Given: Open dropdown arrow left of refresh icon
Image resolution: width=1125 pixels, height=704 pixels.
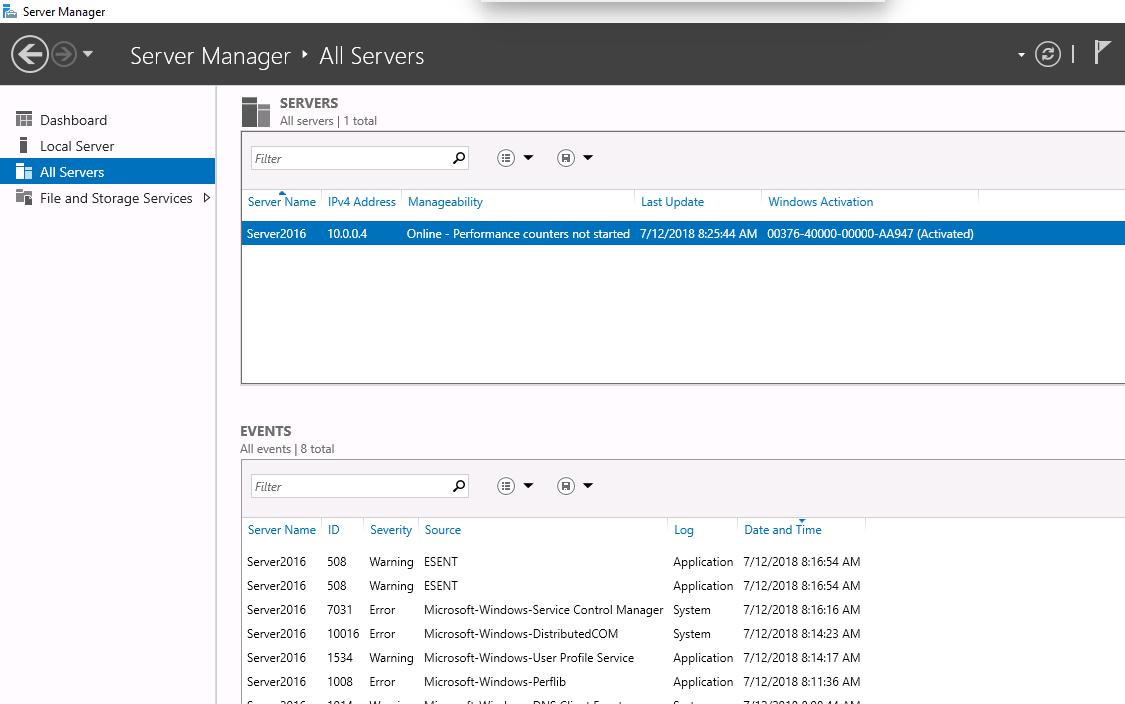Looking at the screenshot, I should (1021, 55).
